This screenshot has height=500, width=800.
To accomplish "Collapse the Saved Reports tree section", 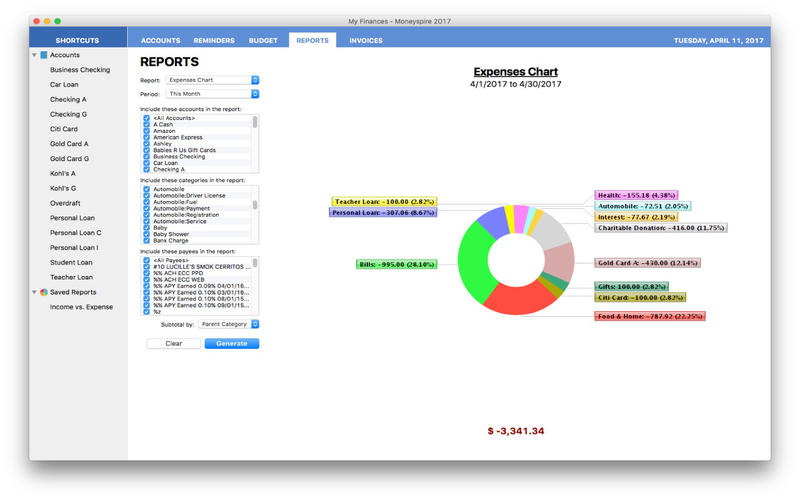I will 34,292.
